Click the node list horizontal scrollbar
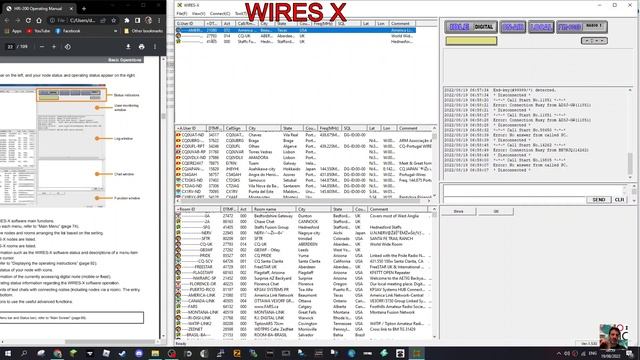Image resolution: width=640 pixels, height=360 pixels. pos(304,201)
